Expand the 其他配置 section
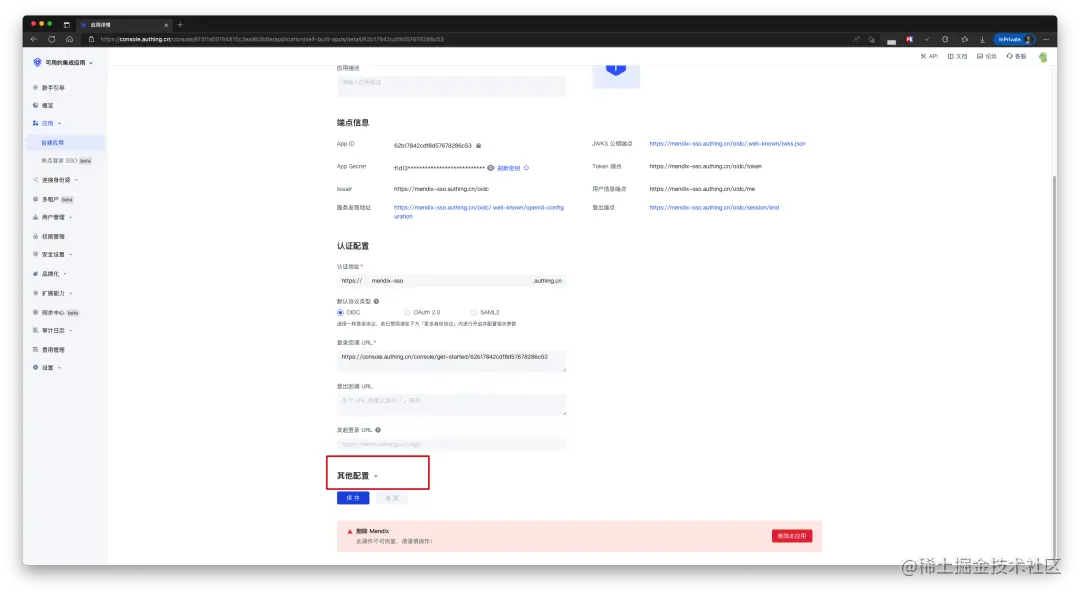 pyautogui.click(x=357, y=475)
